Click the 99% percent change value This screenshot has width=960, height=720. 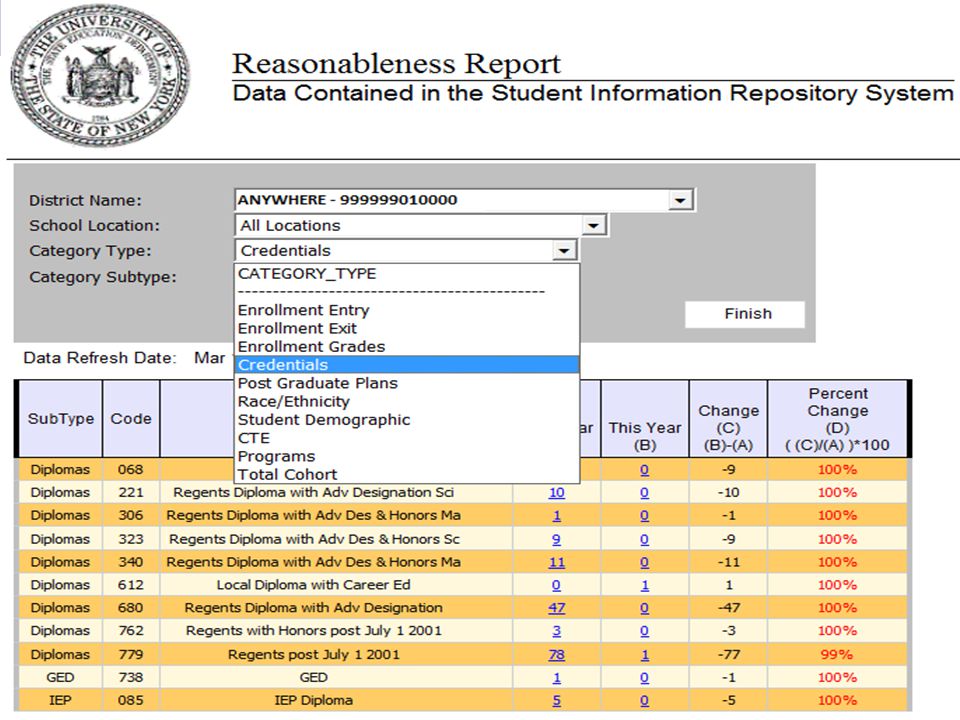pos(836,654)
